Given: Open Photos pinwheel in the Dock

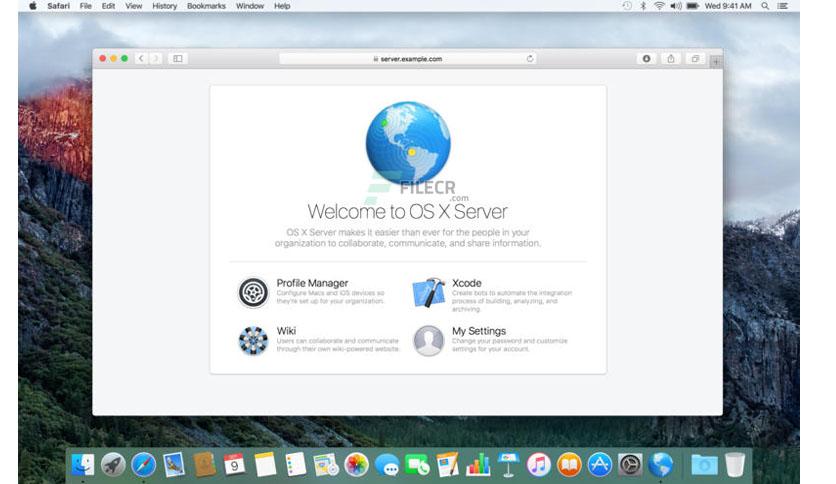Looking at the screenshot, I should click(x=356, y=465).
